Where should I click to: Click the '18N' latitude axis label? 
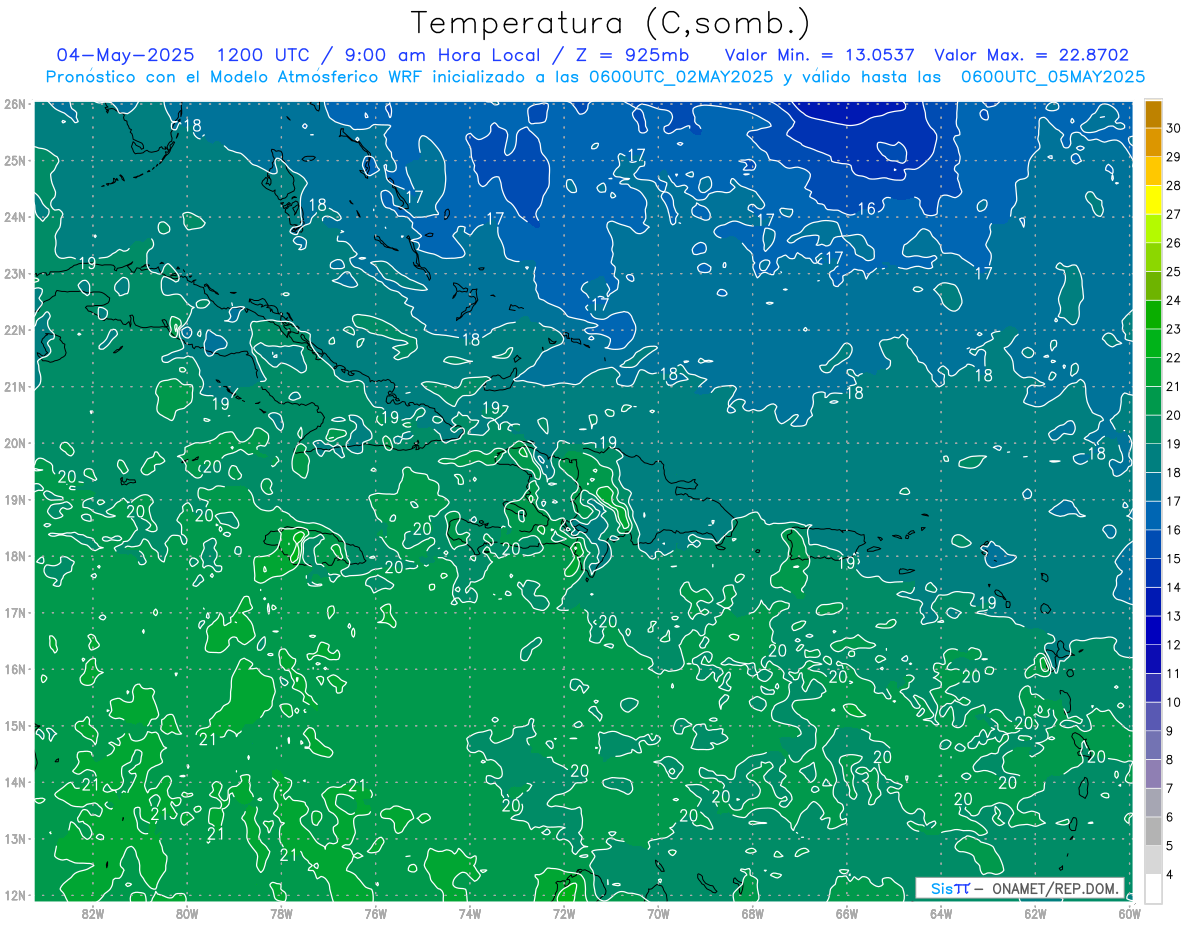pyautogui.click(x=14, y=556)
